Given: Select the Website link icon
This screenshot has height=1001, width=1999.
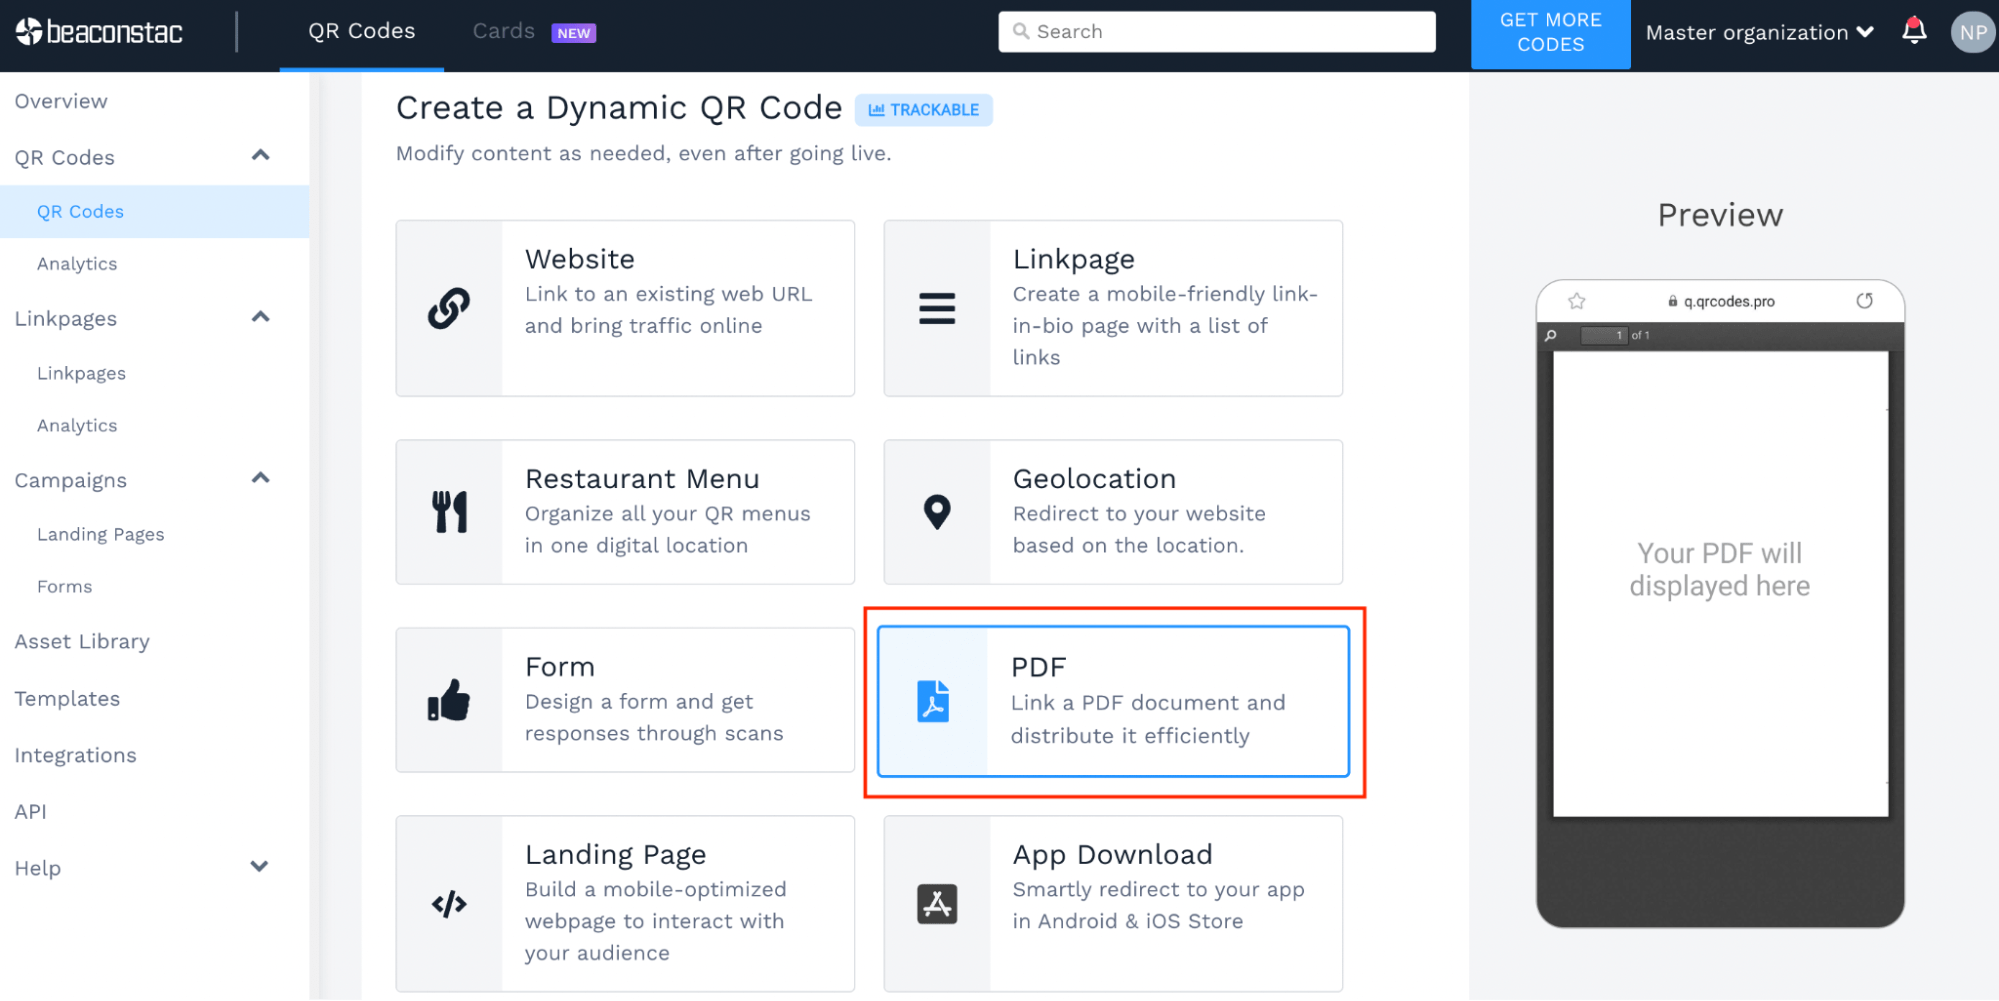Looking at the screenshot, I should tap(450, 308).
